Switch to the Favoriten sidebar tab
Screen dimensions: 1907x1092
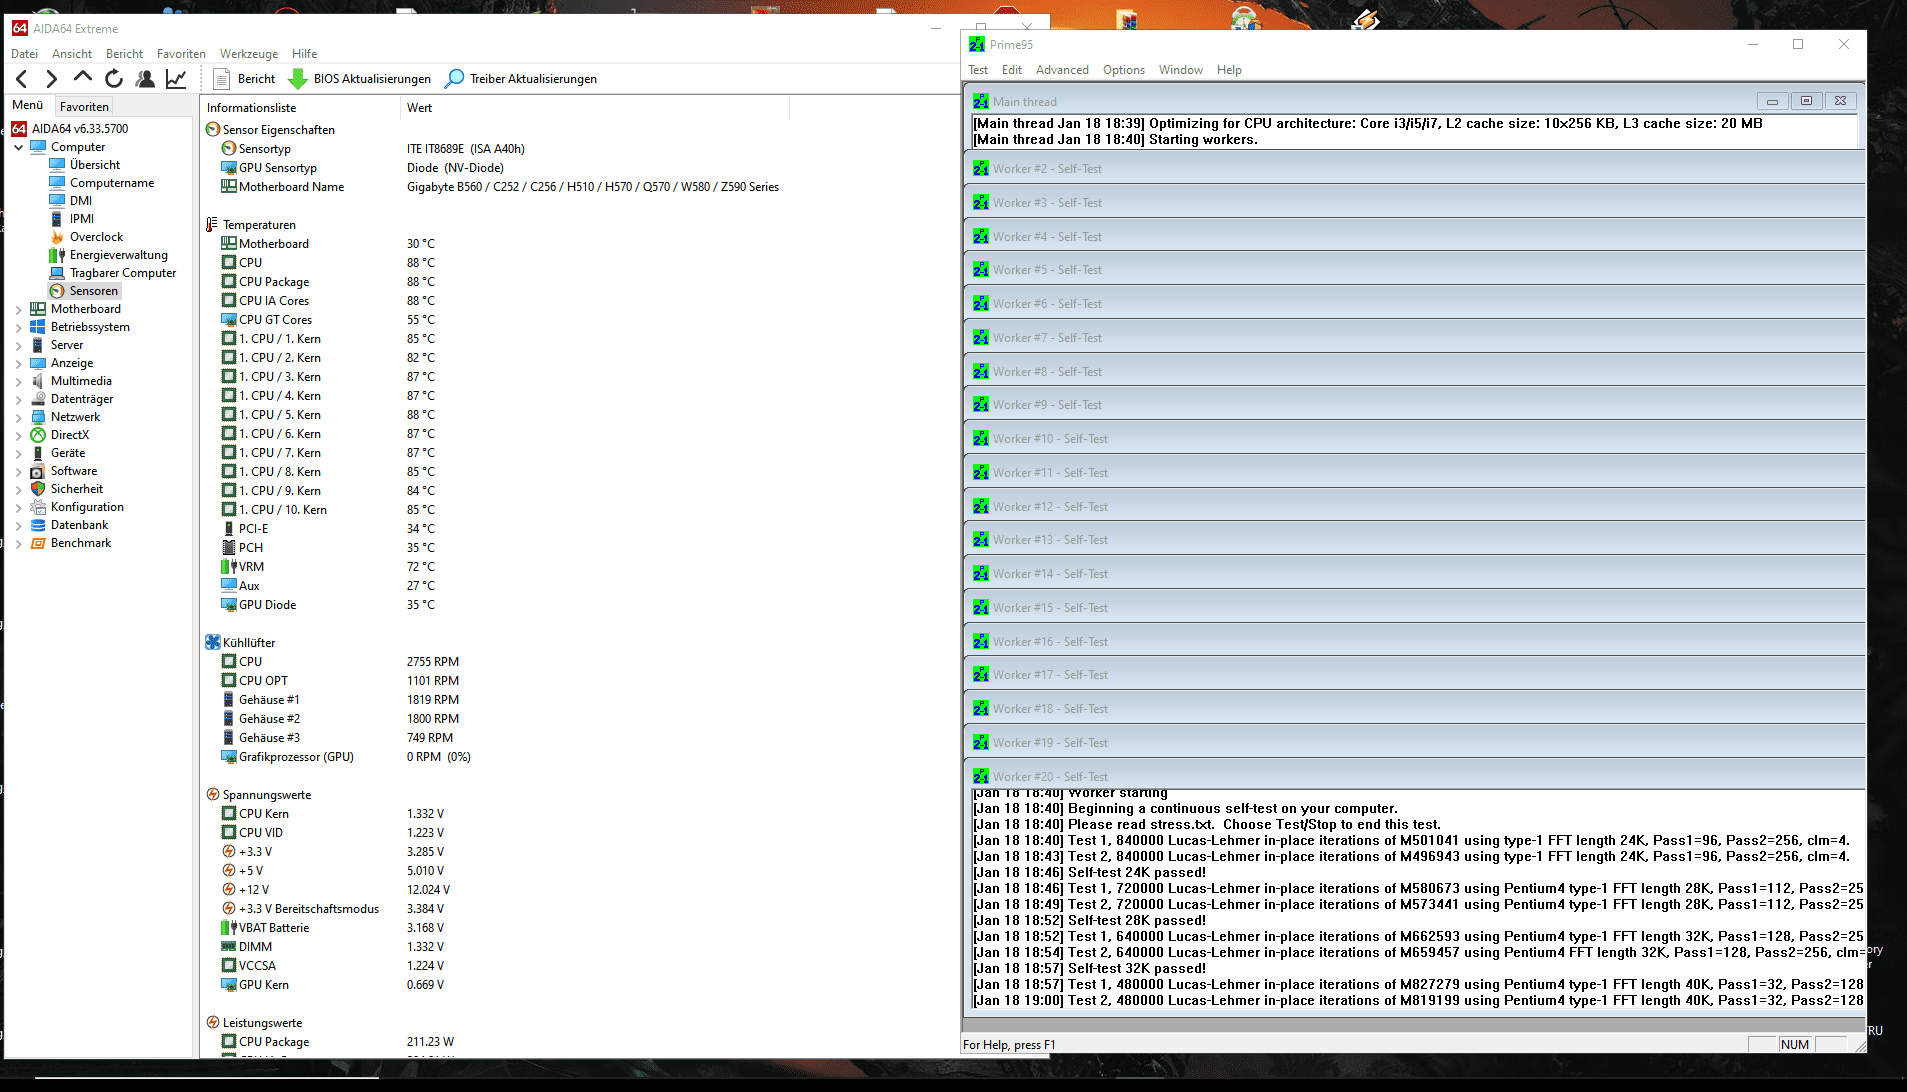[84, 106]
